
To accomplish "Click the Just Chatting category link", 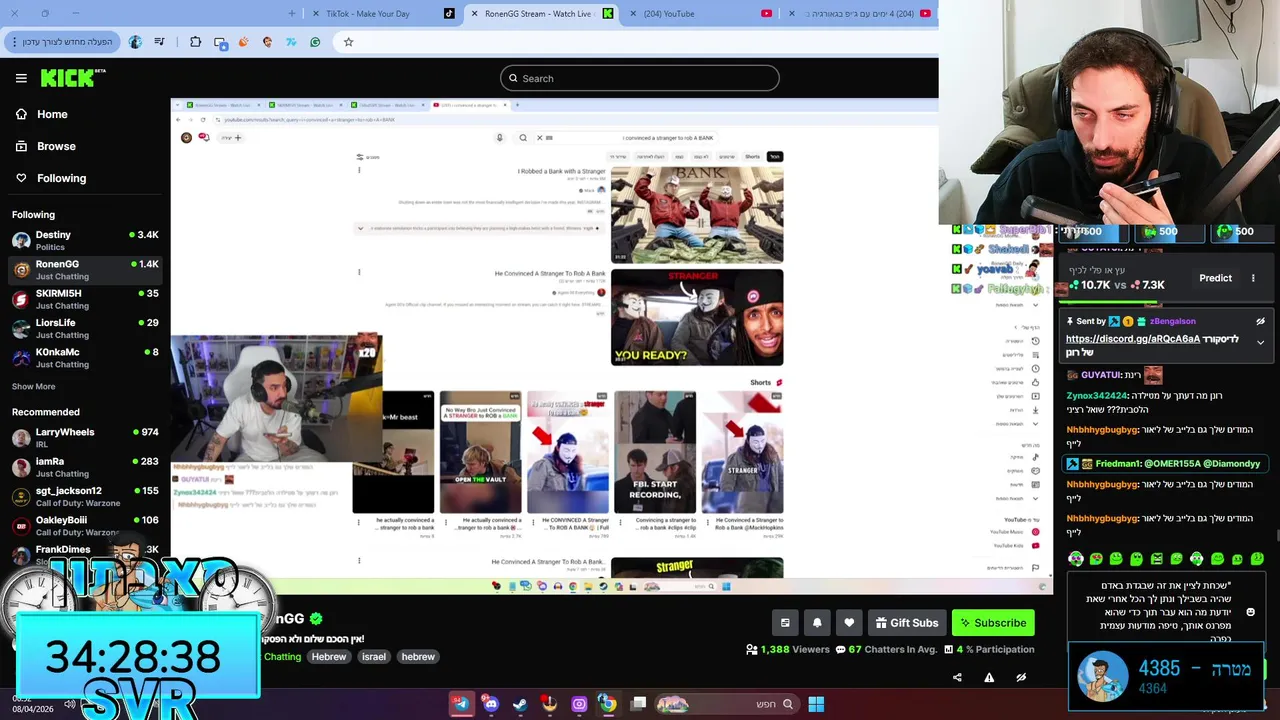I will click(282, 657).
